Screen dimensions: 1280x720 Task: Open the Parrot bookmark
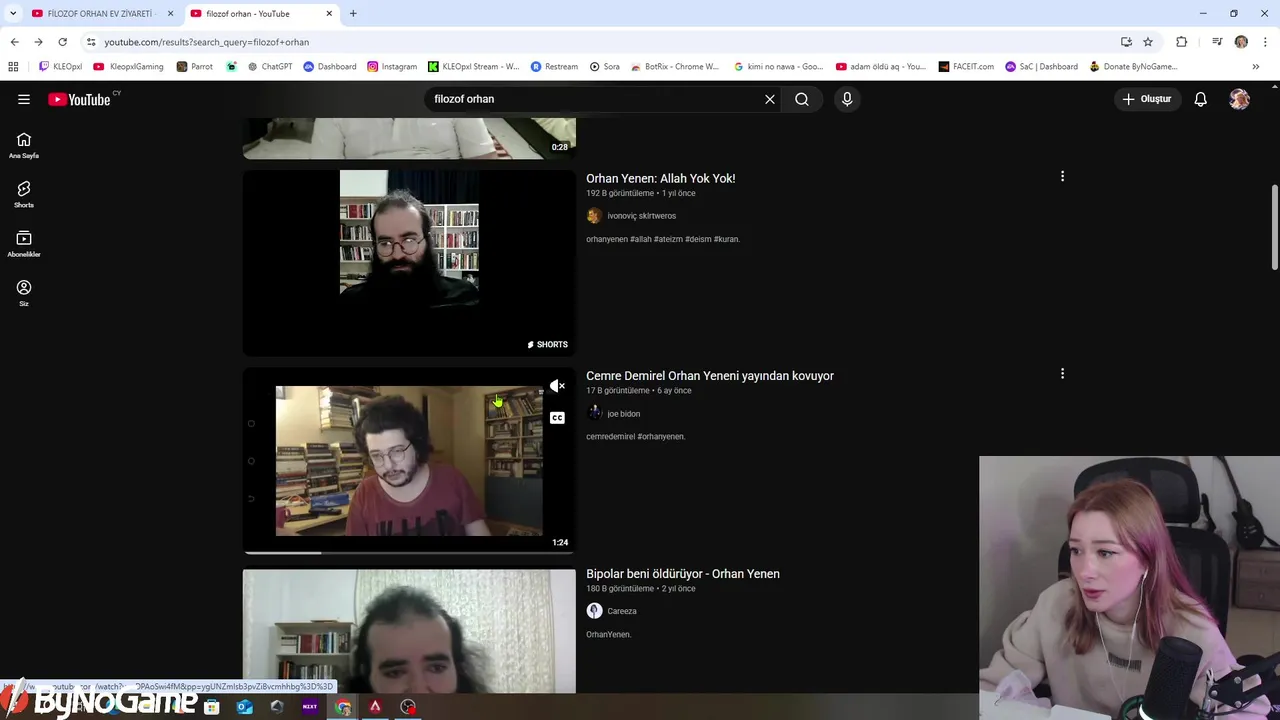(194, 67)
